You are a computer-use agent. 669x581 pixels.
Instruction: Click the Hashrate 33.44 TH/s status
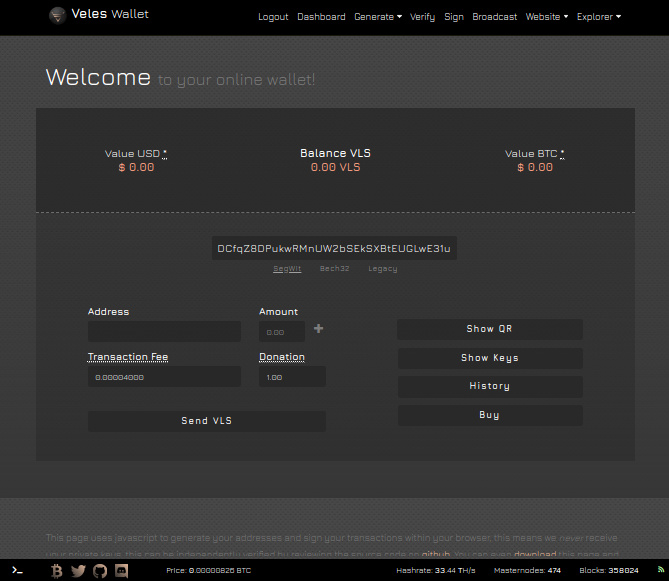[436, 570]
